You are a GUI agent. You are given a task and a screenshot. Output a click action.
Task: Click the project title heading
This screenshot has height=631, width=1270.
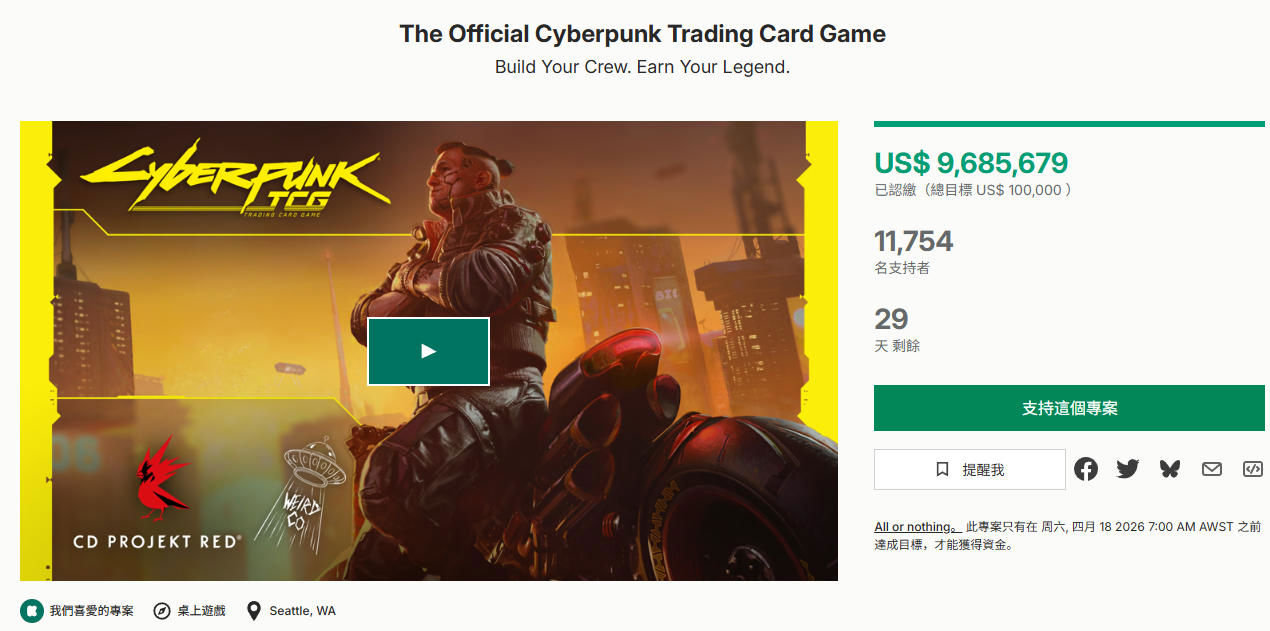click(642, 34)
